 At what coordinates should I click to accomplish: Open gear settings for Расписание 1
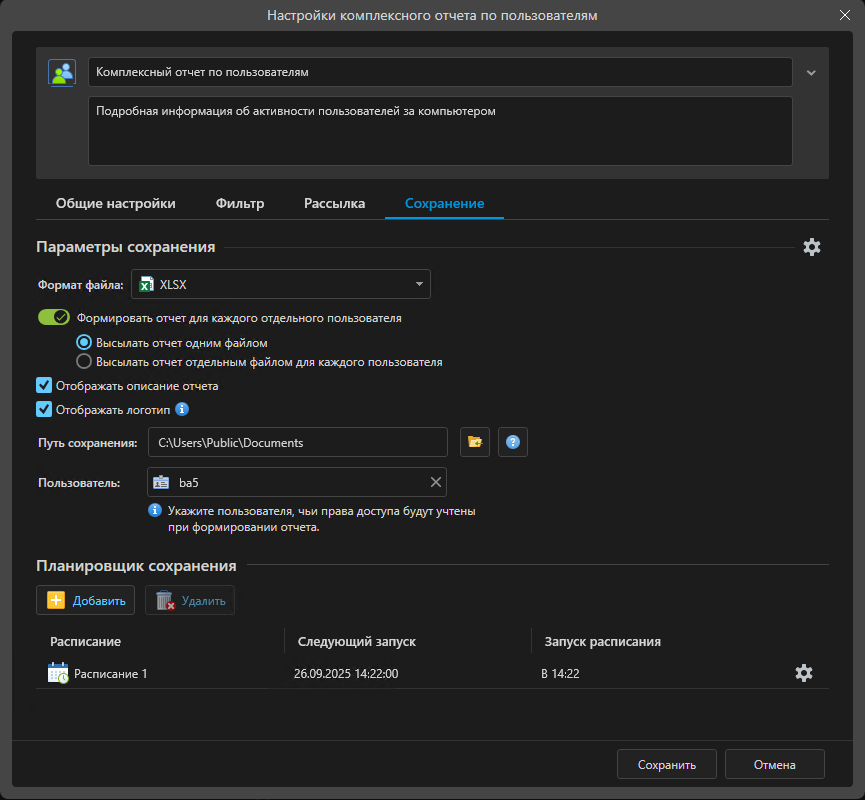[804, 673]
